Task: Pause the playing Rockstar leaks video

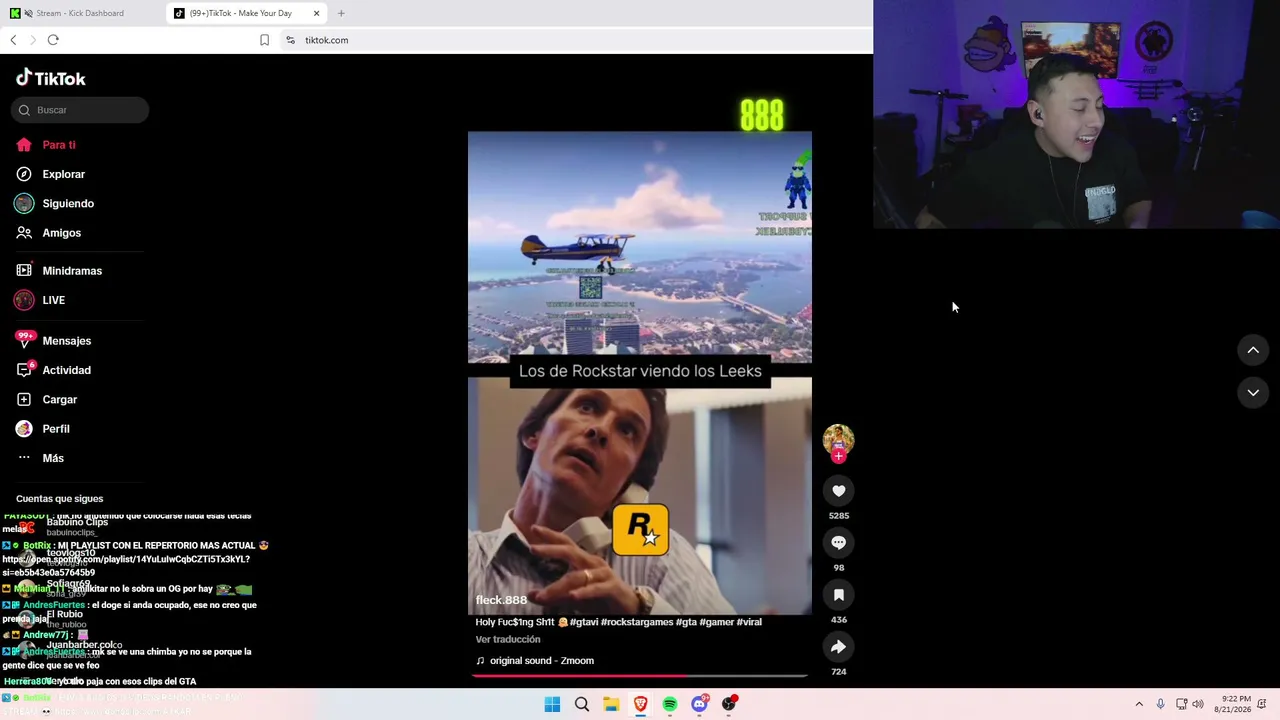Action: pyautogui.click(x=640, y=373)
